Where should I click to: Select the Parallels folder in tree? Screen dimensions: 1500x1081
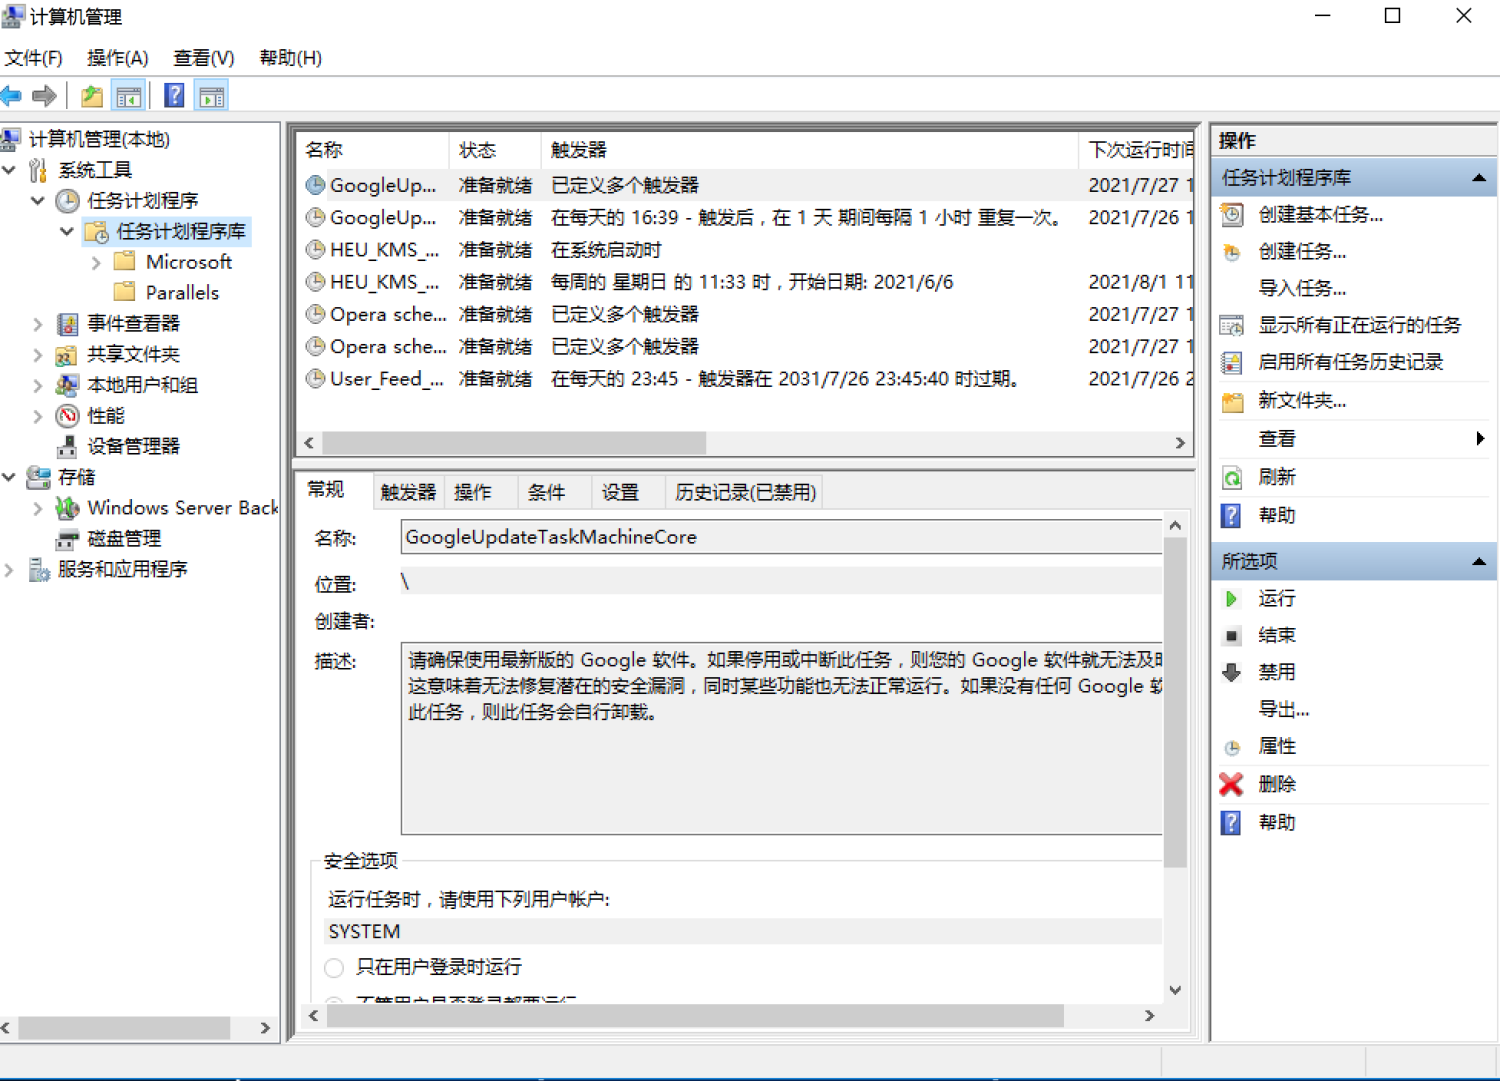pyautogui.click(x=182, y=293)
